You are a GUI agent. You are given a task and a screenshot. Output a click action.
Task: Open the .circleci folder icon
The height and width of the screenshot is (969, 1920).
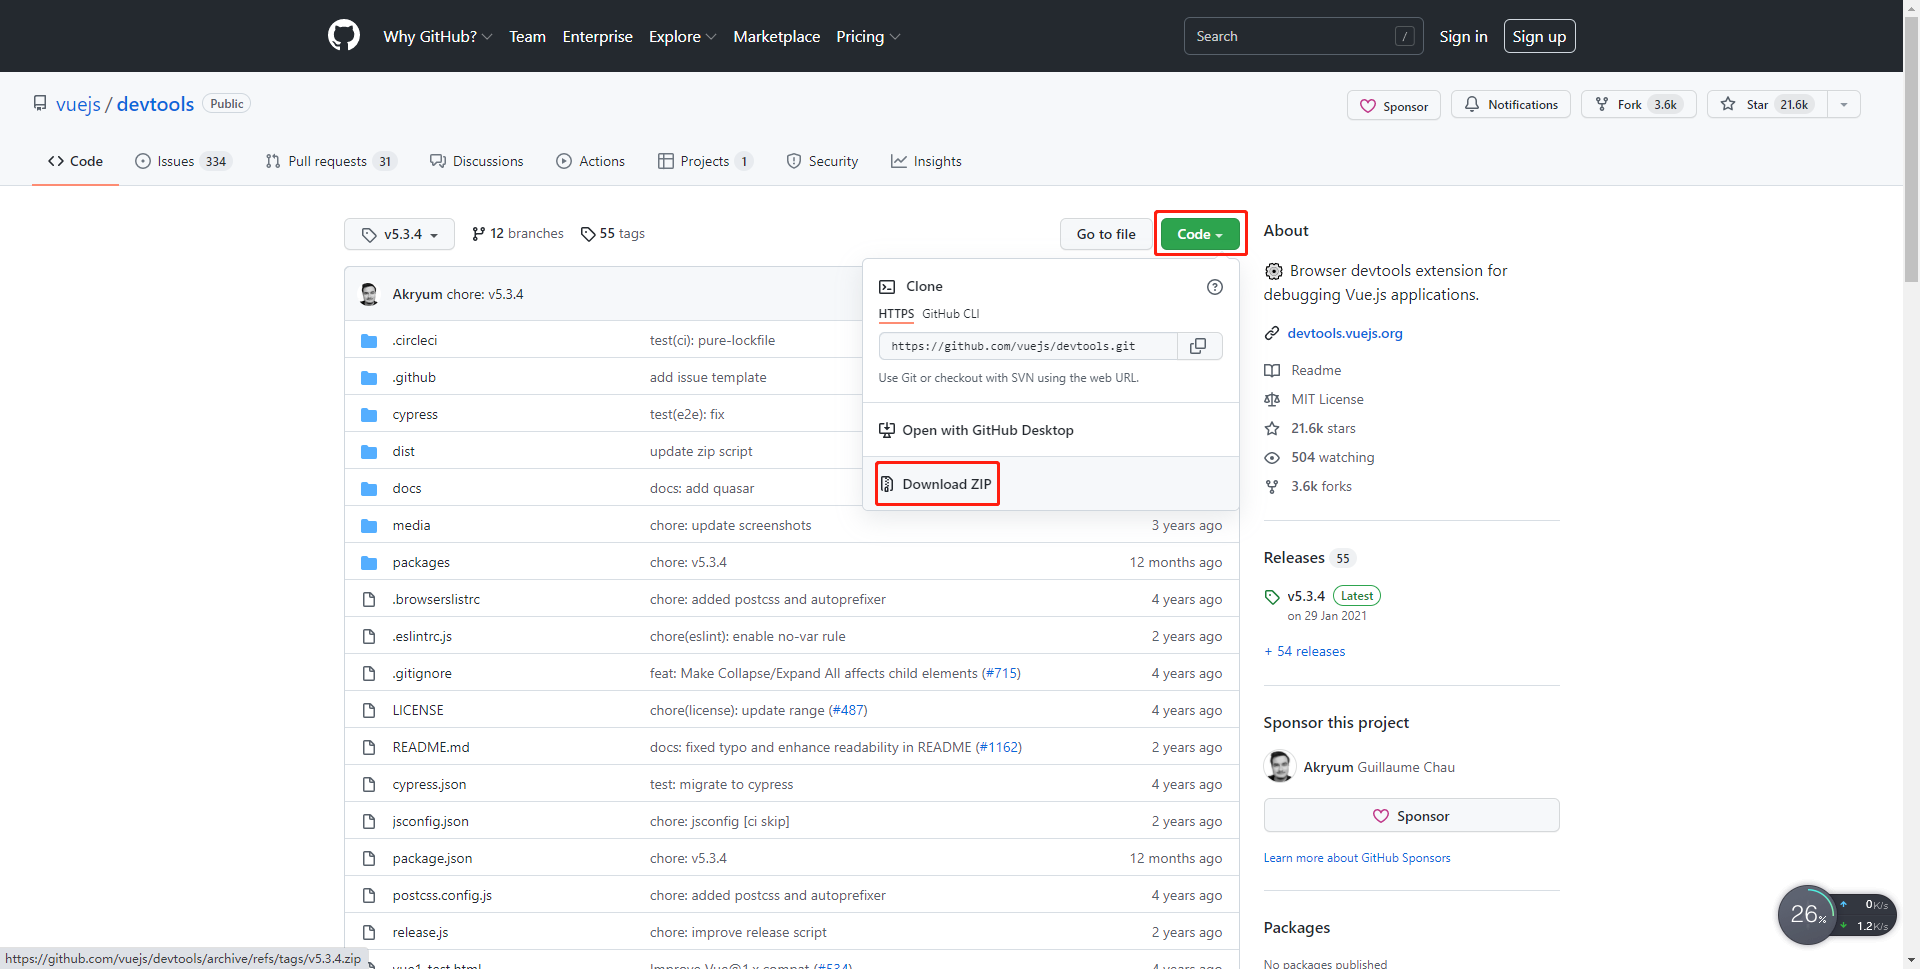(x=369, y=340)
